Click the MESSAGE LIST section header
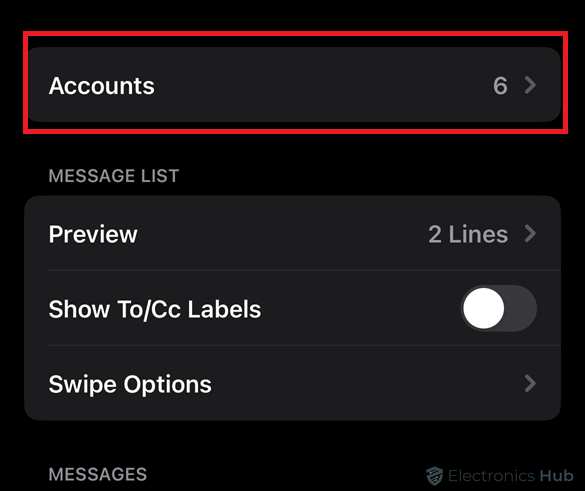The image size is (585, 491). (114, 176)
